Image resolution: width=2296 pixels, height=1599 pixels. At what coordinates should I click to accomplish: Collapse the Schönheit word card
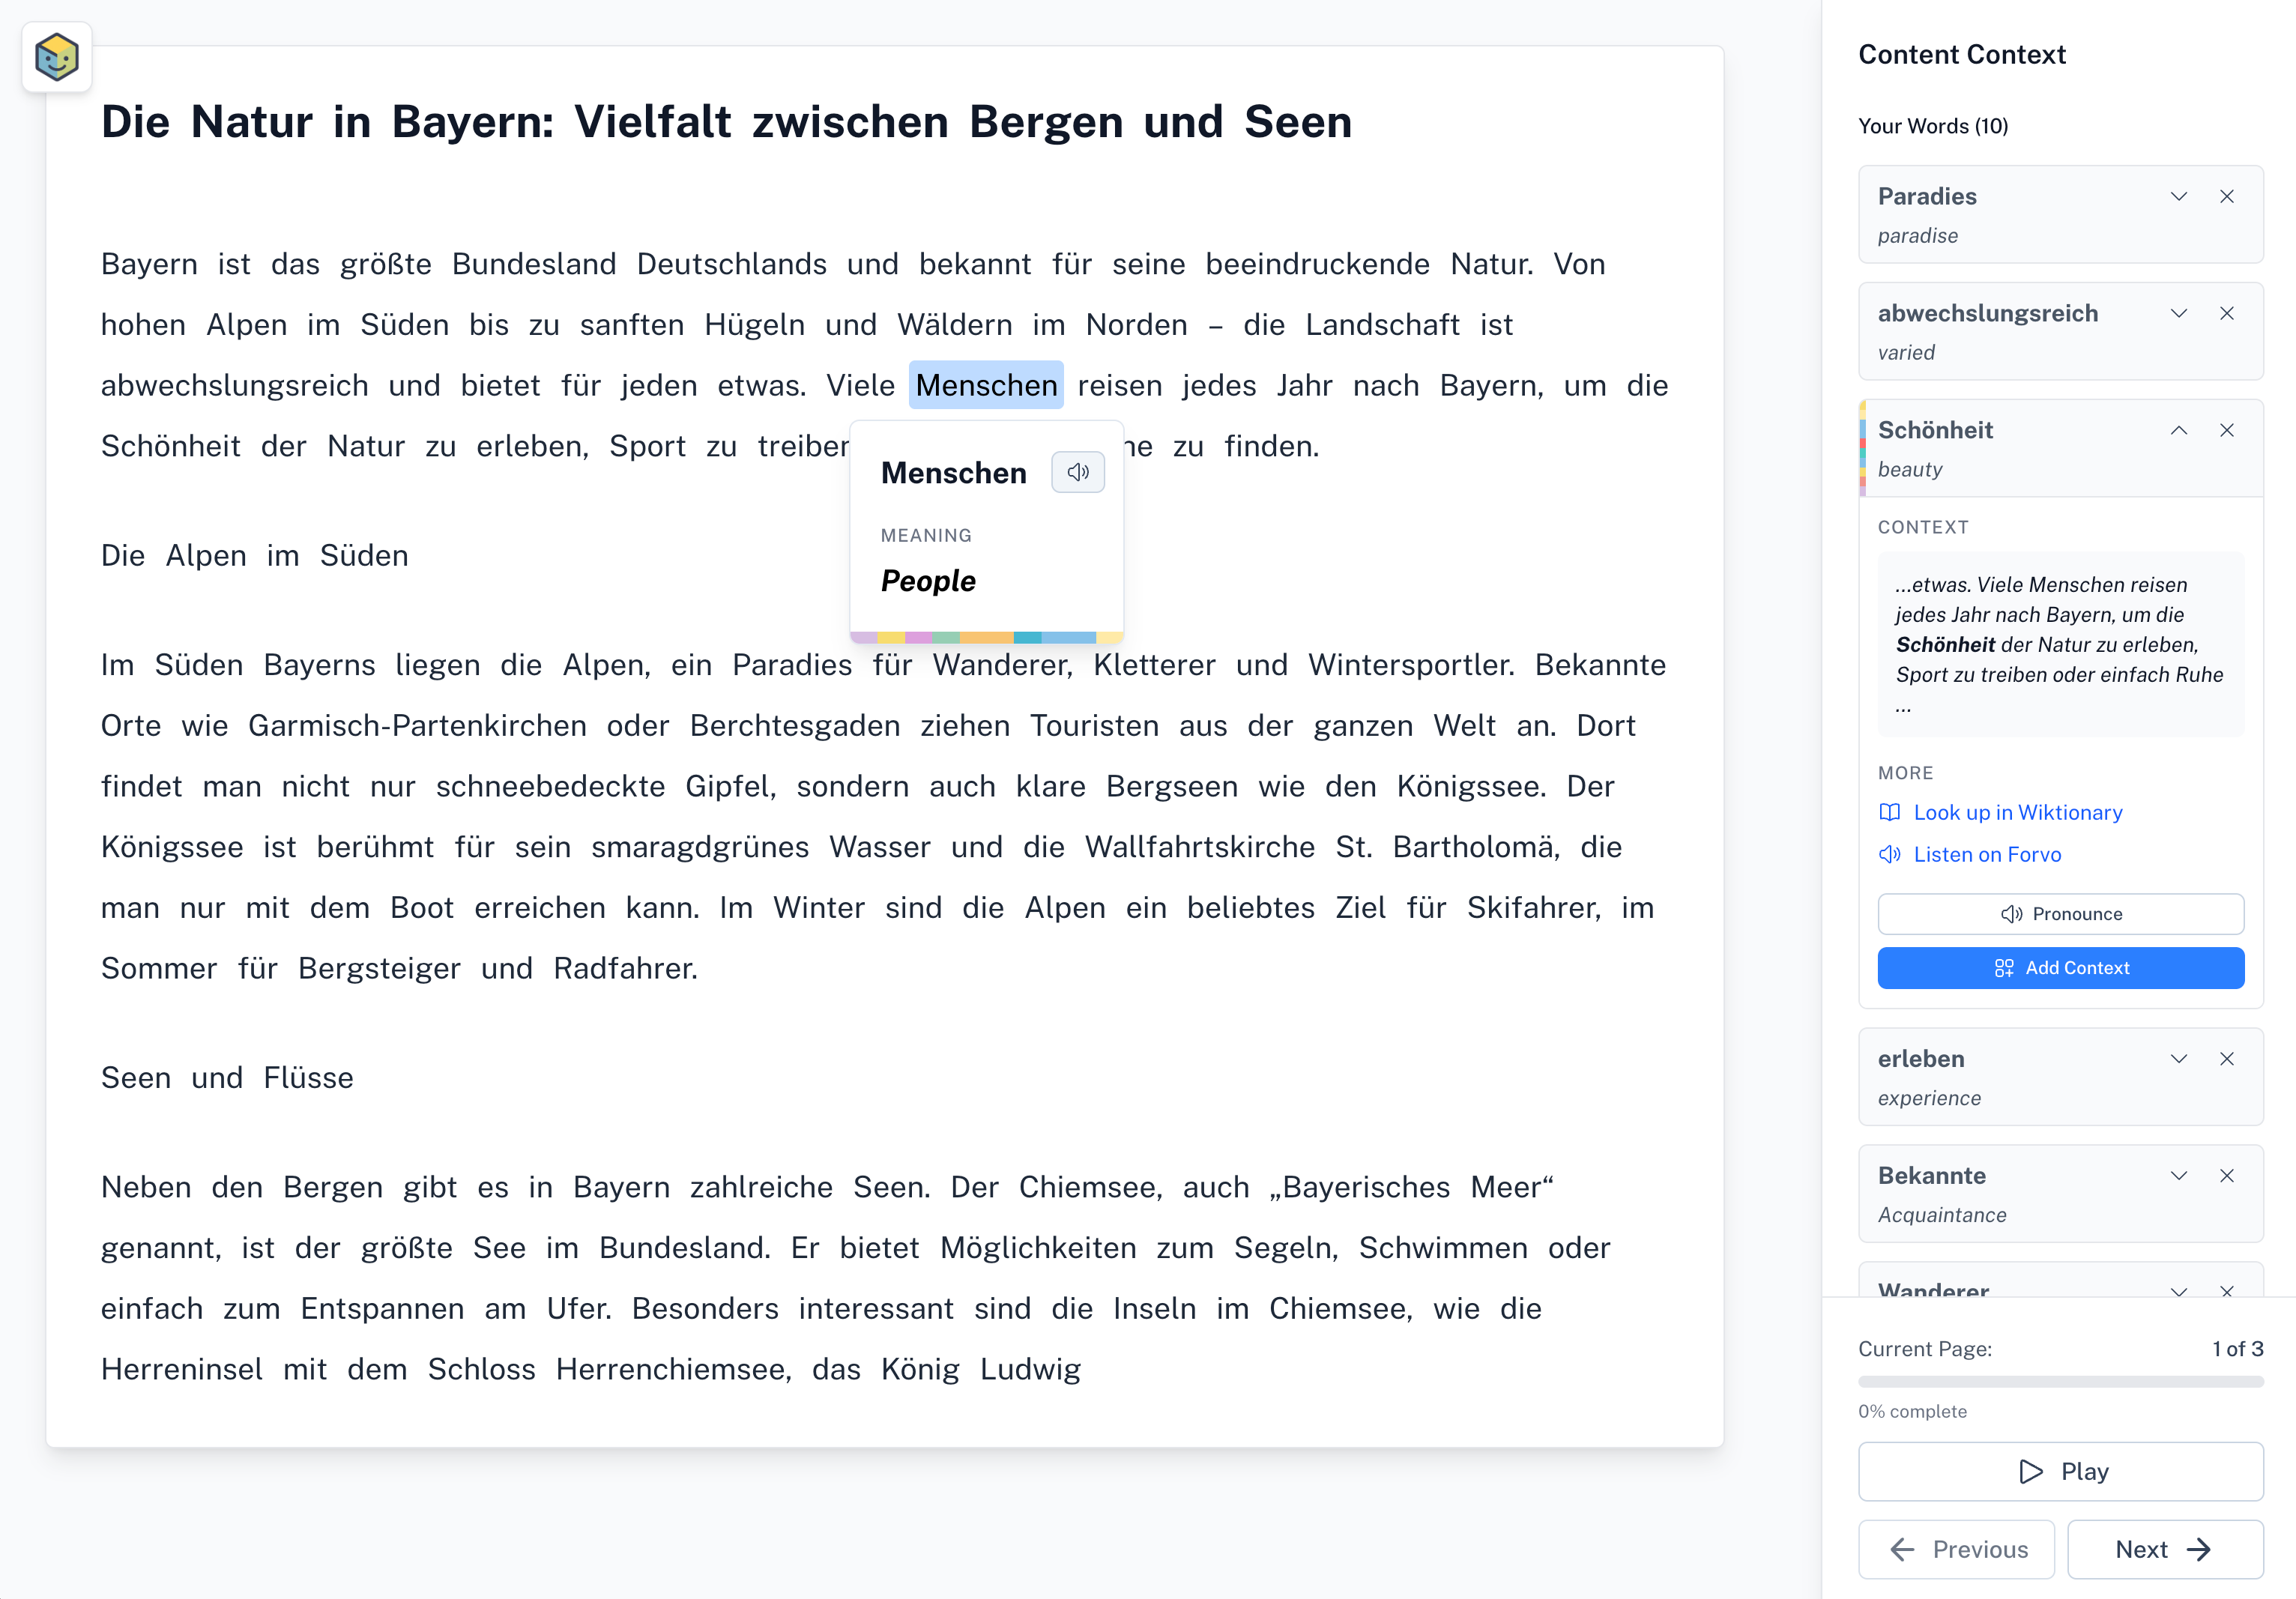(x=2178, y=430)
